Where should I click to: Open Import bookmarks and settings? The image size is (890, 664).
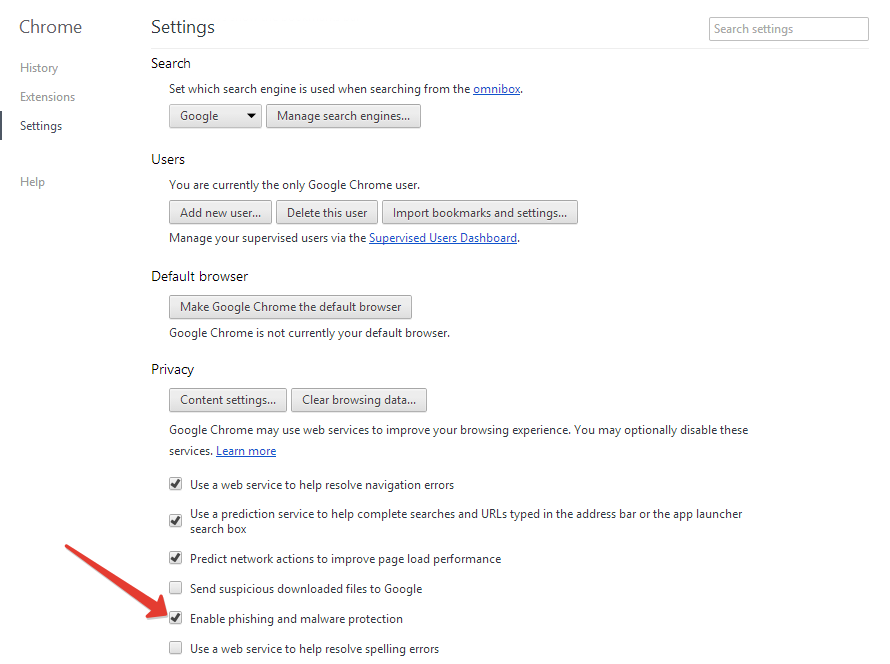tap(479, 212)
